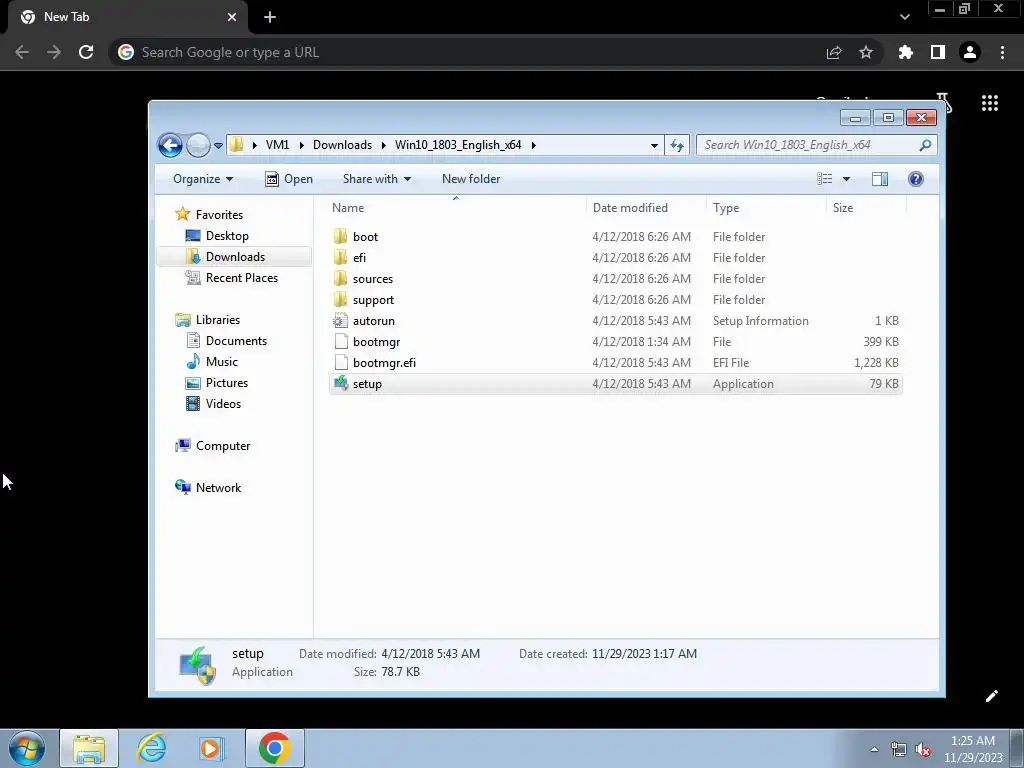Screen dimensions: 1024x768
Task: Bookmark this tab with star icon
Action: (x=865, y=52)
